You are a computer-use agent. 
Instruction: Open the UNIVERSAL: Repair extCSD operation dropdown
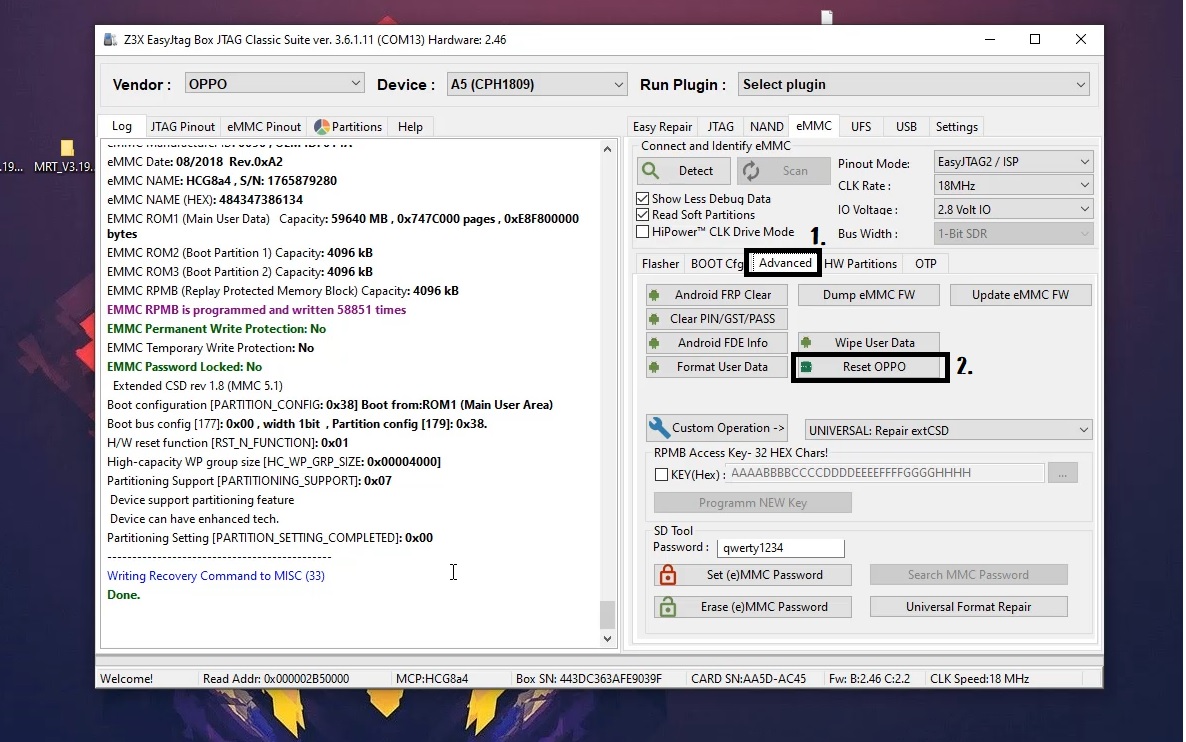(x=946, y=427)
